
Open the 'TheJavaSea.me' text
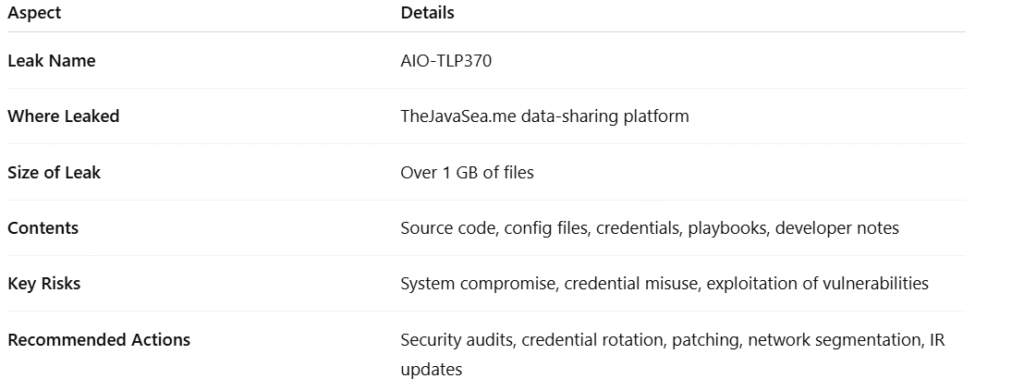coord(458,116)
